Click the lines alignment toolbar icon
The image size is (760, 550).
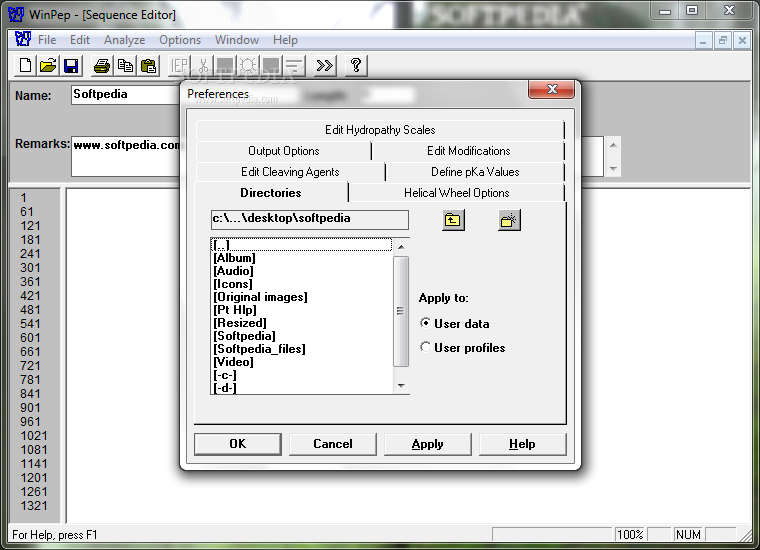pyautogui.click(x=294, y=65)
